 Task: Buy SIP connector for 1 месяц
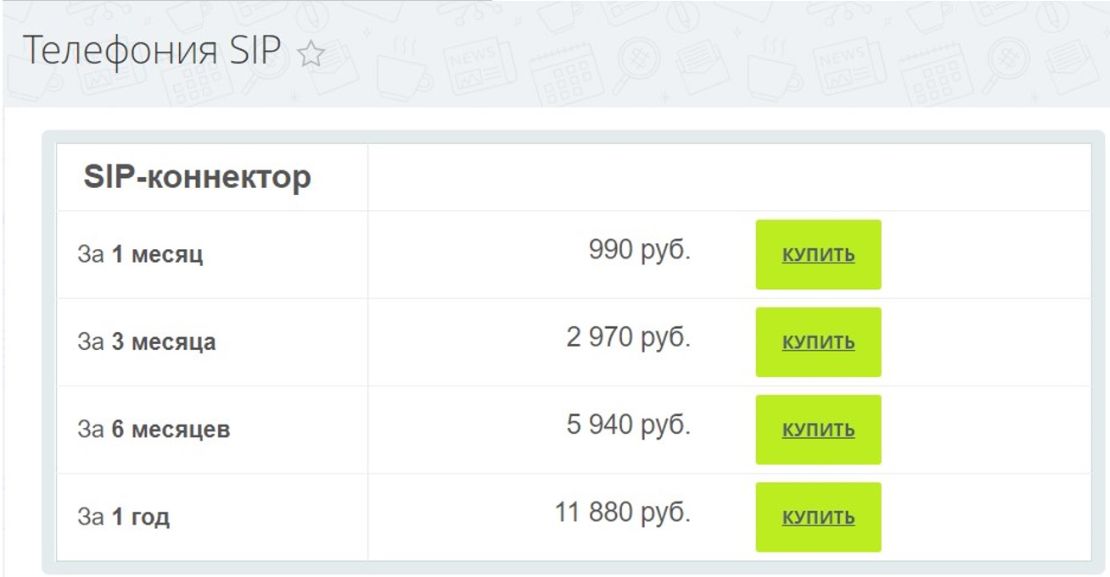pyautogui.click(x=818, y=254)
